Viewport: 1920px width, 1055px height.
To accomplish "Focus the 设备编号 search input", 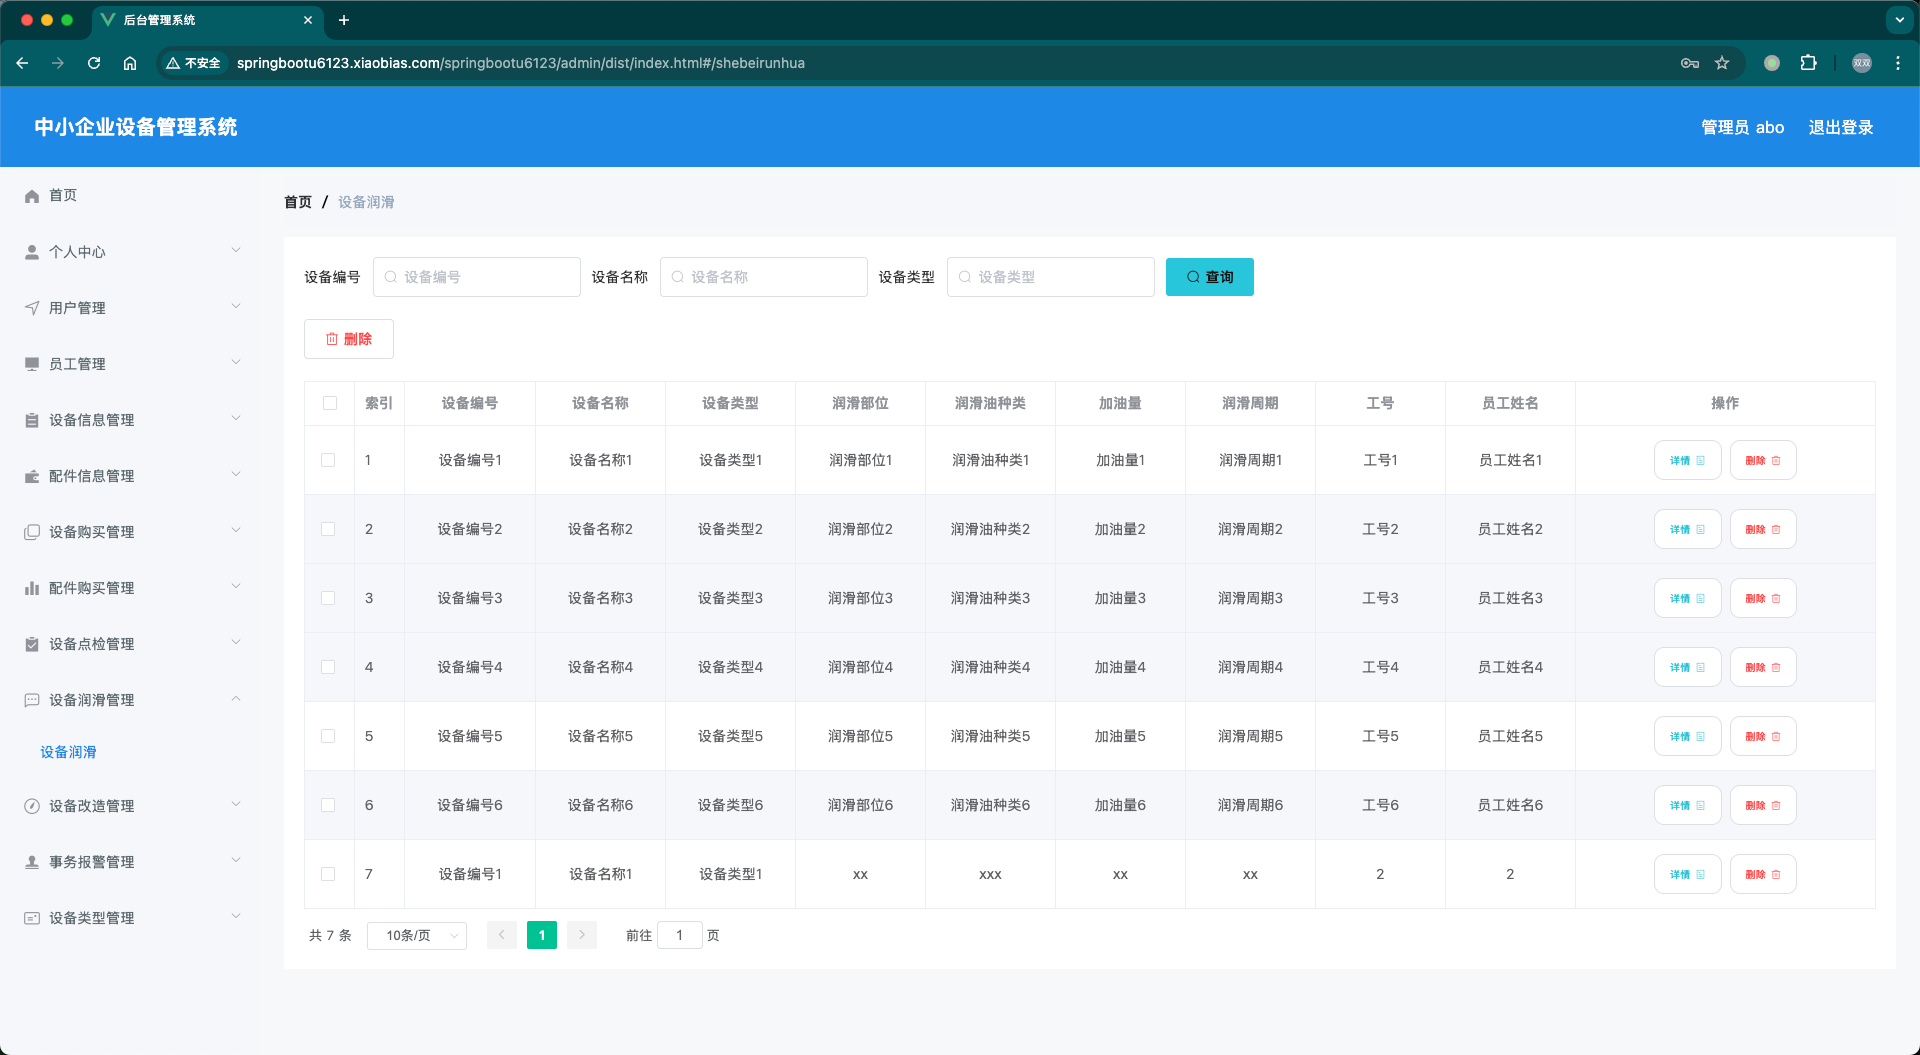I will click(x=477, y=277).
